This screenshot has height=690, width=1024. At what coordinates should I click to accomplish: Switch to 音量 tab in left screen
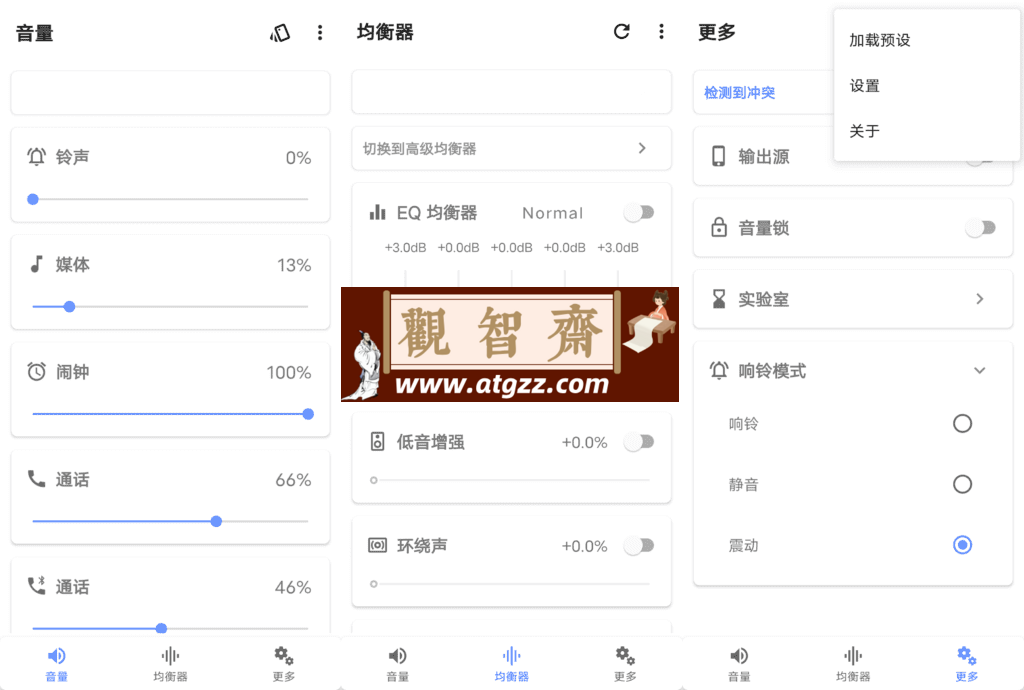tap(57, 665)
